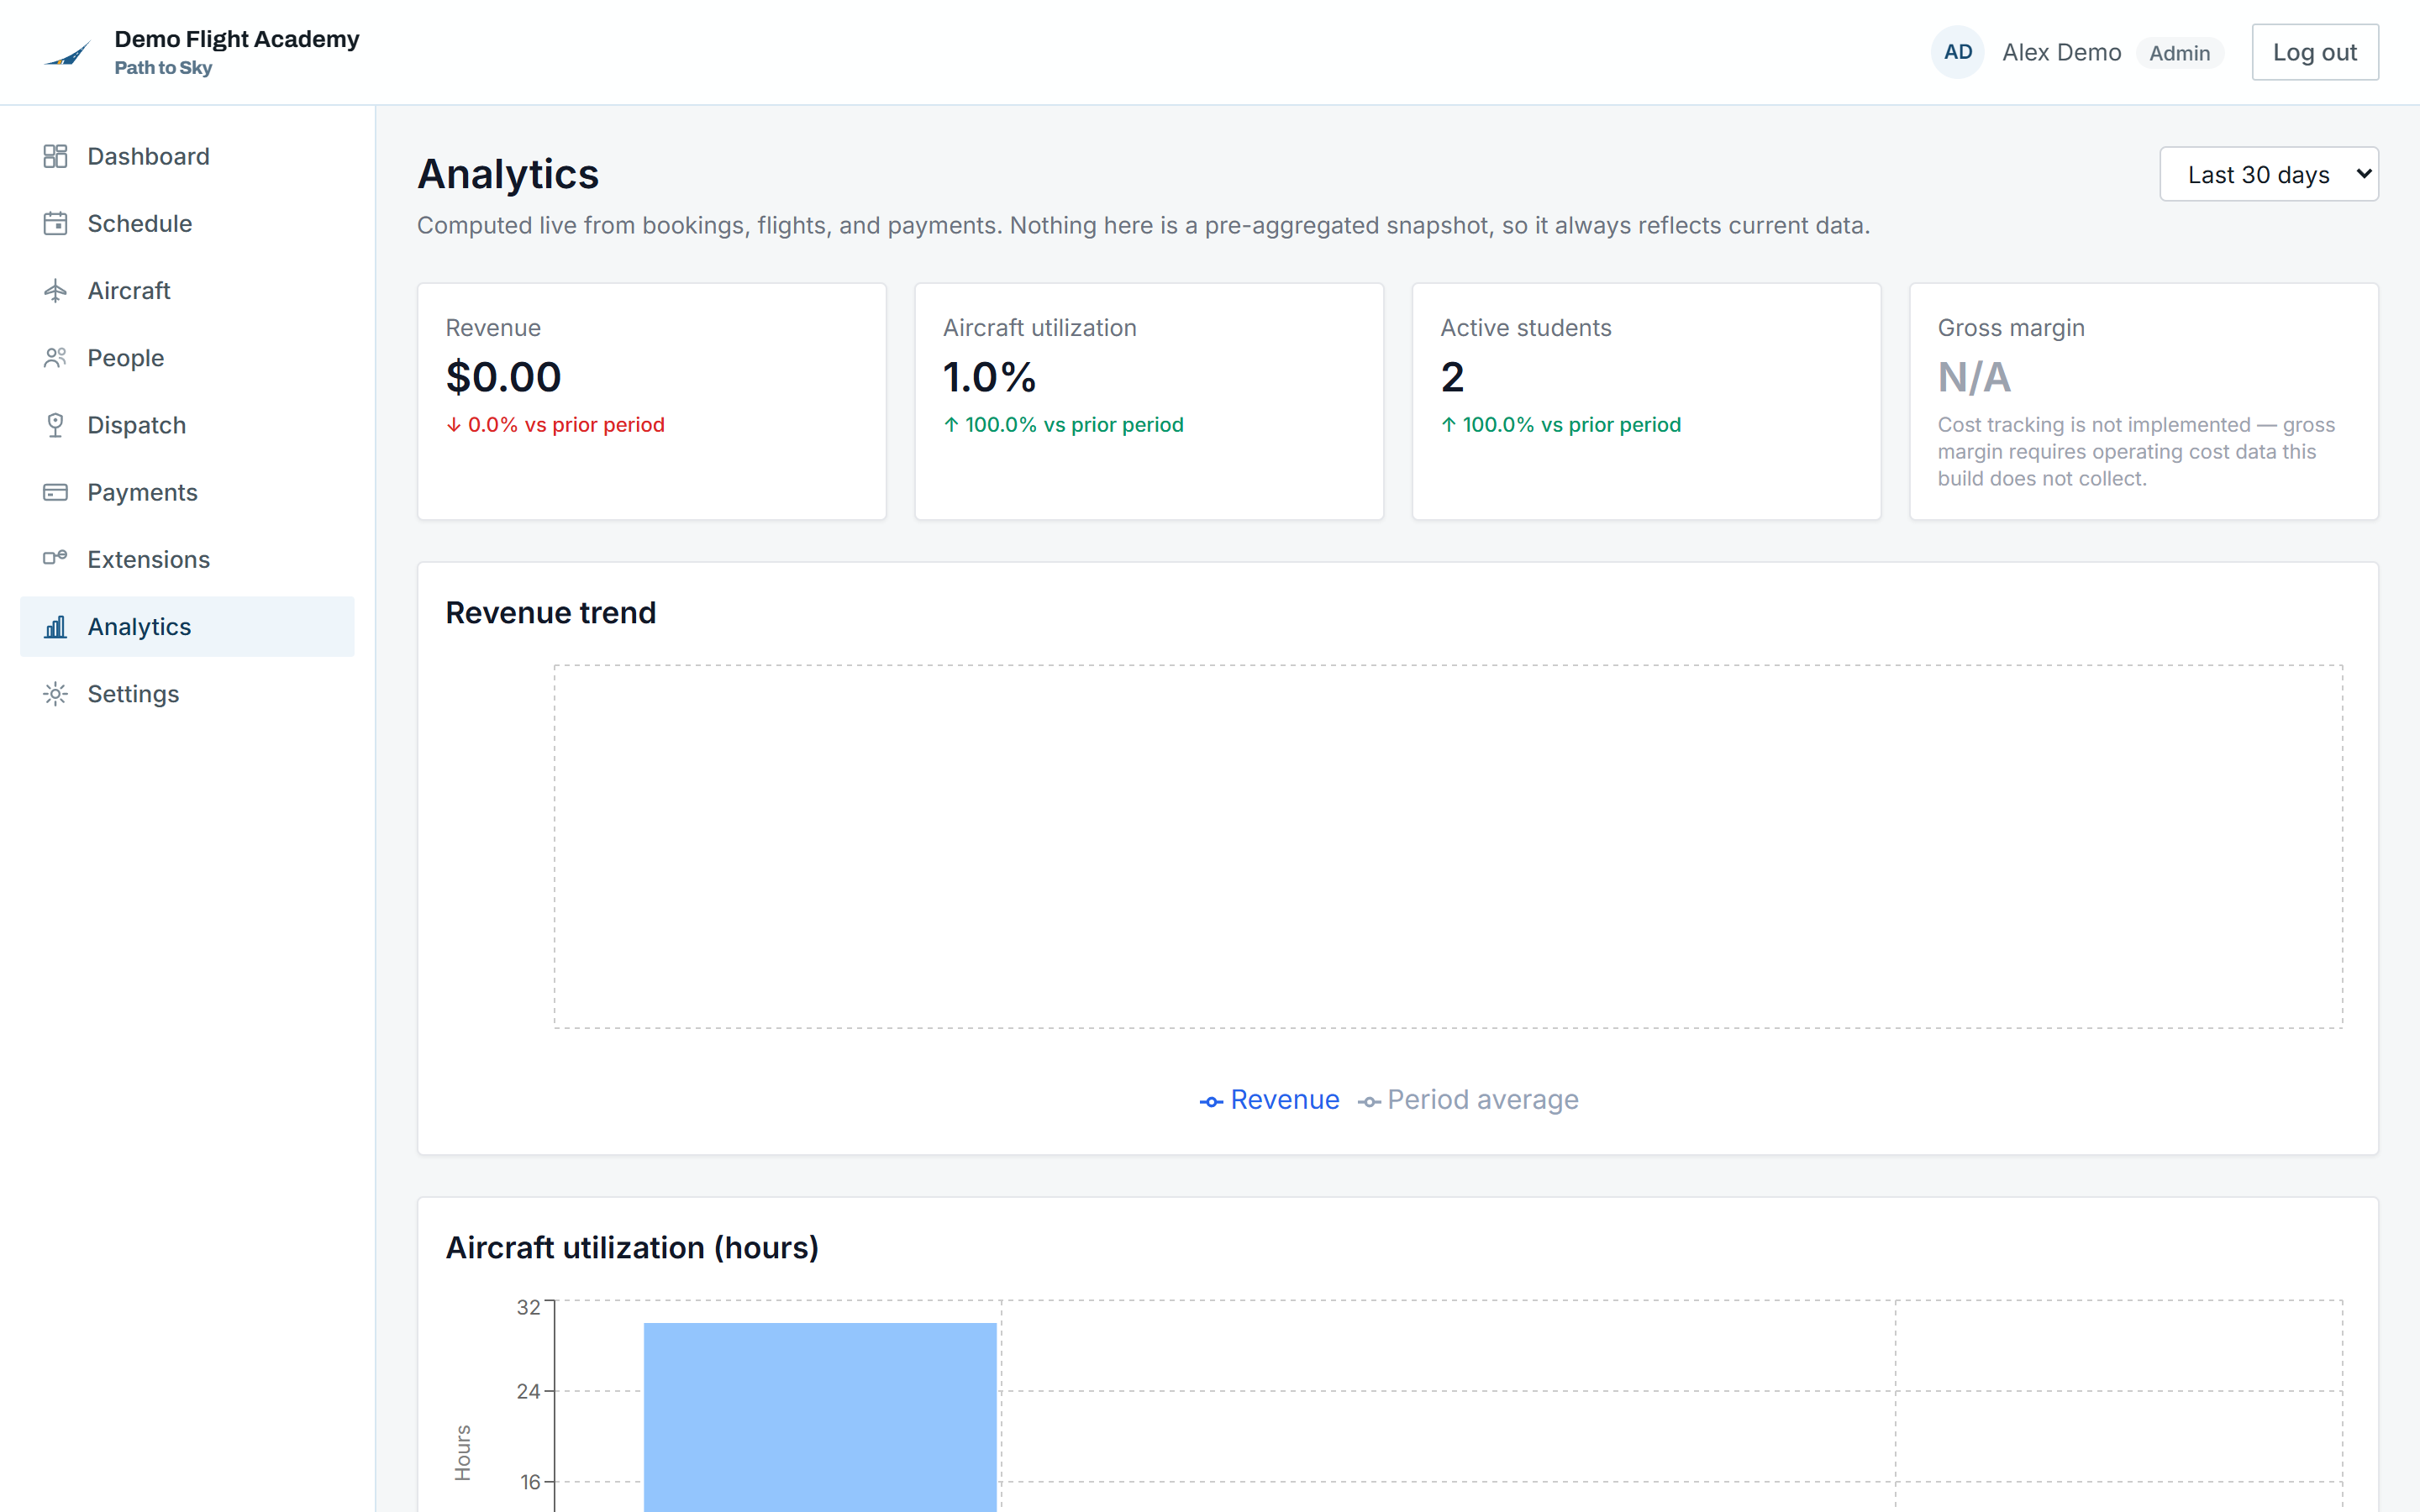Click the Demo Flight Academy title
This screenshot has width=2420, height=1512.
(x=237, y=39)
